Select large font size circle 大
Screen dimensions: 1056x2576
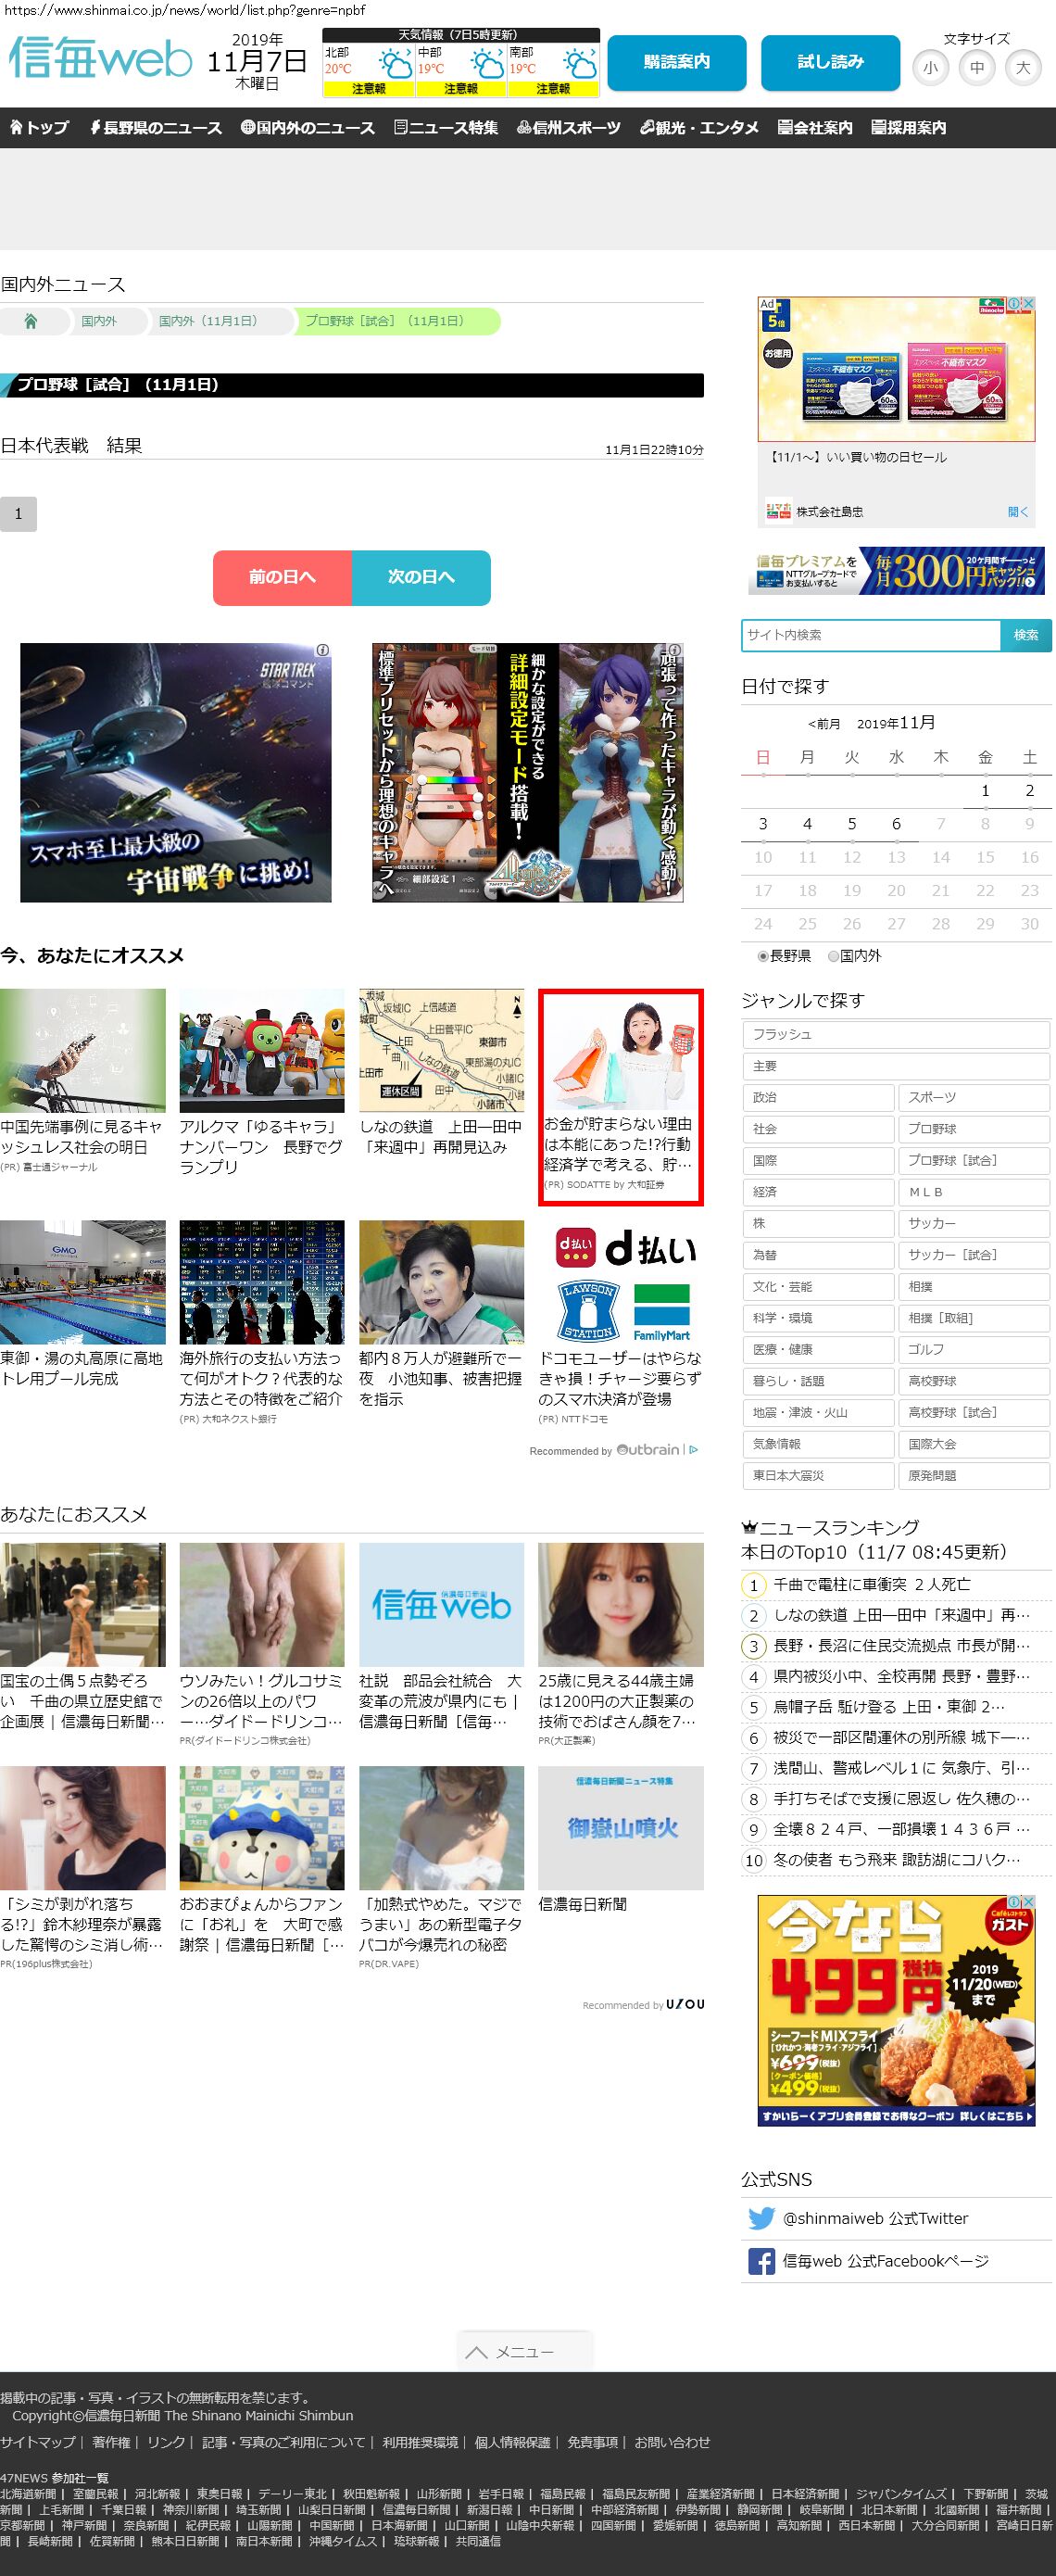point(1022,68)
